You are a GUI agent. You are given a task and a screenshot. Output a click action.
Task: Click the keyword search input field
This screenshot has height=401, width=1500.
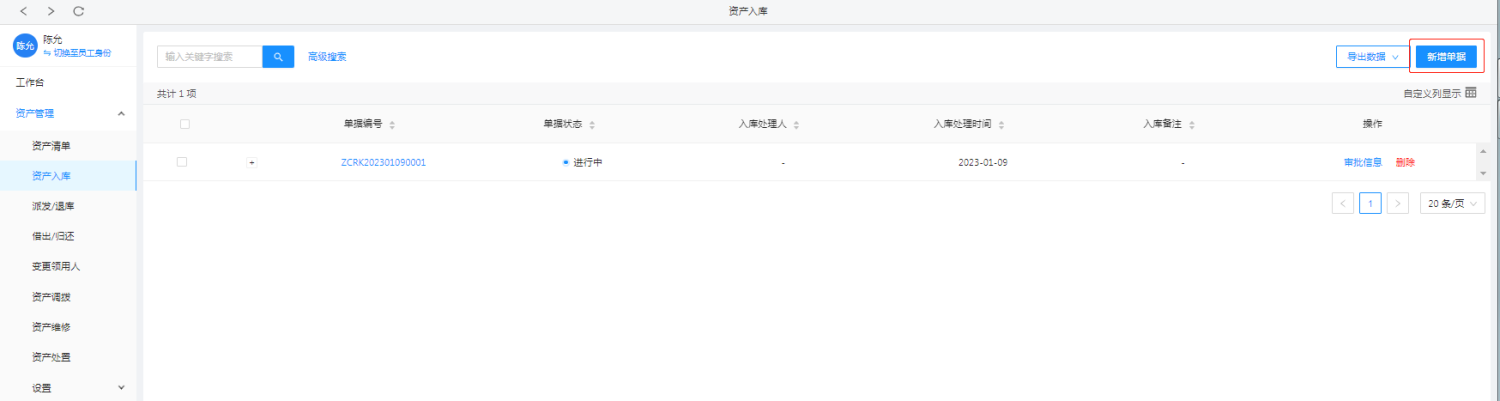click(210, 57)
